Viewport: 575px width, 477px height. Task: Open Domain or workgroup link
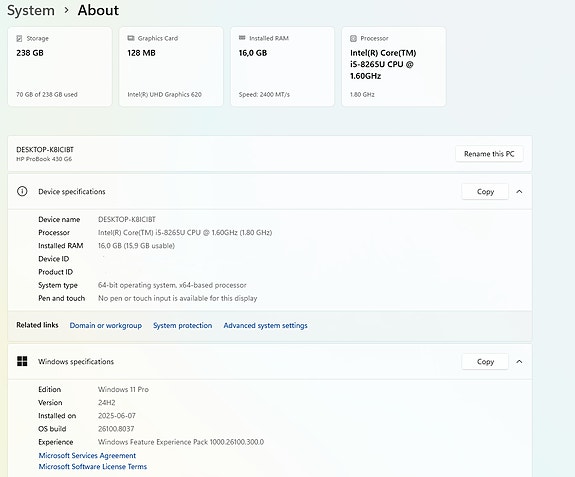(106, 326)
